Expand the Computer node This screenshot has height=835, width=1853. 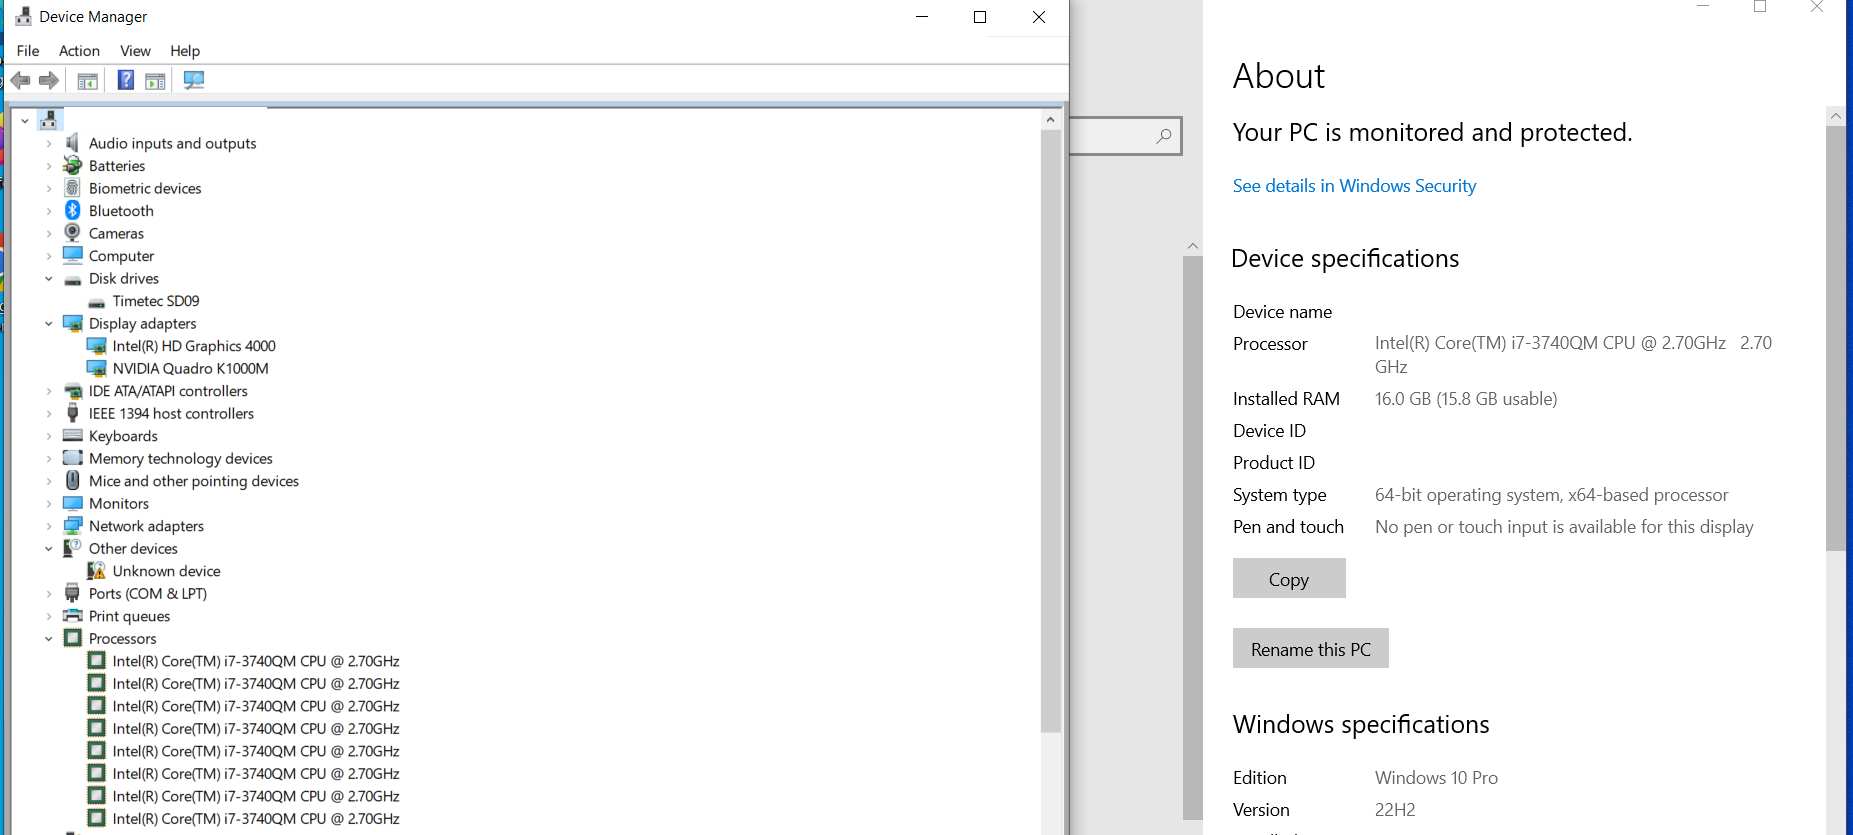tap(48, 256)
